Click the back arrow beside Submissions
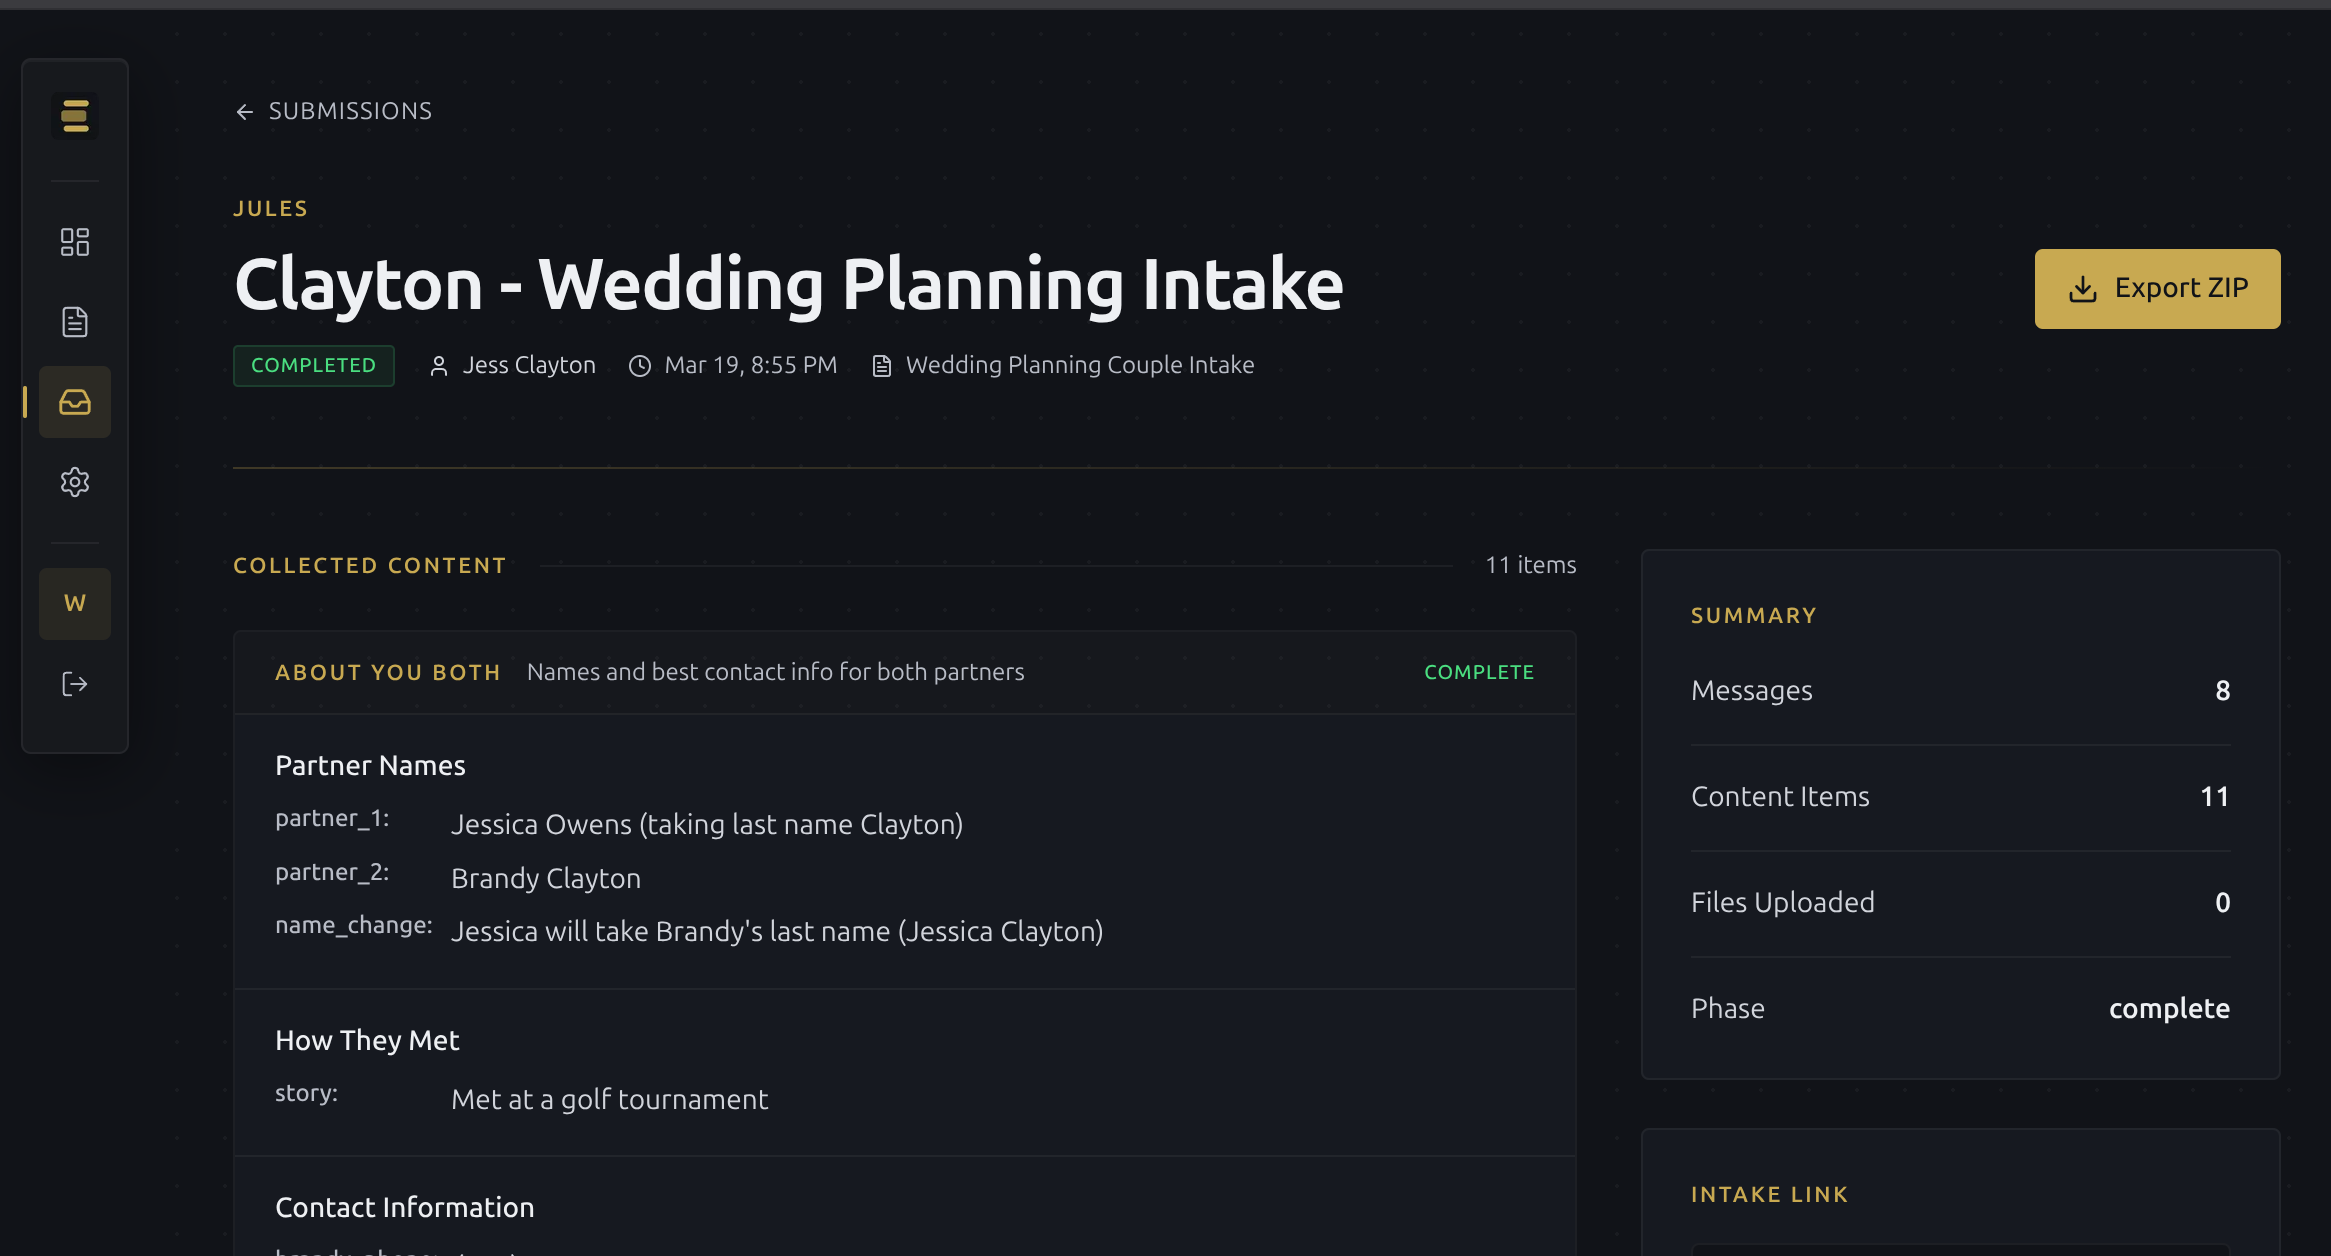The width and height of the screenshot is (2331, 1256). tap(245, 112)
